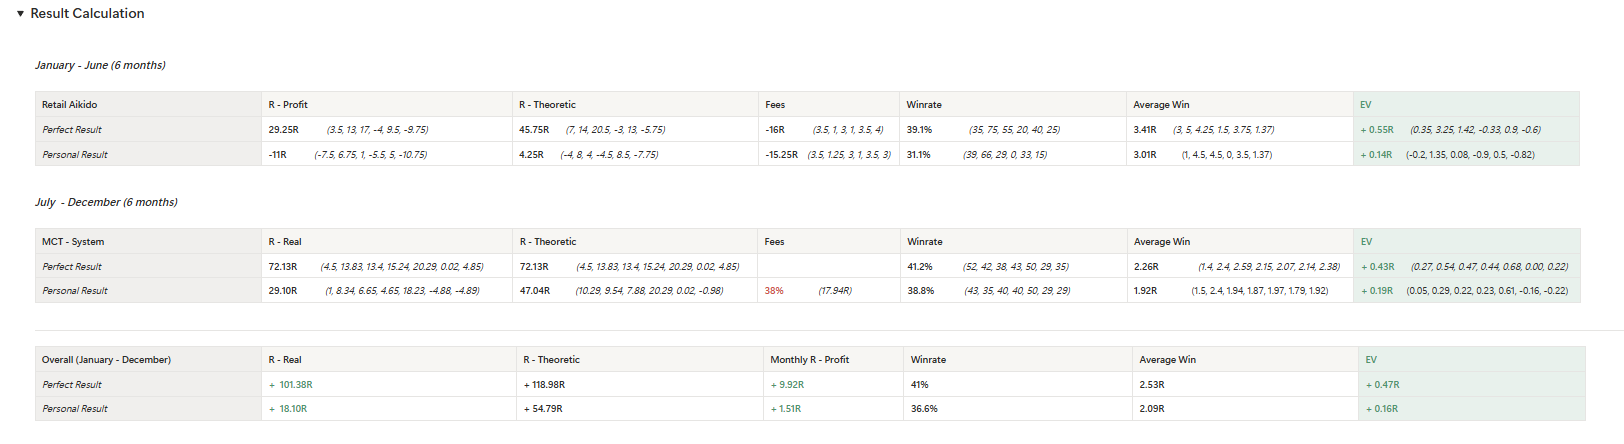Click the +0.55R EV cell

pyautogui.click(x=1467, y=129)
